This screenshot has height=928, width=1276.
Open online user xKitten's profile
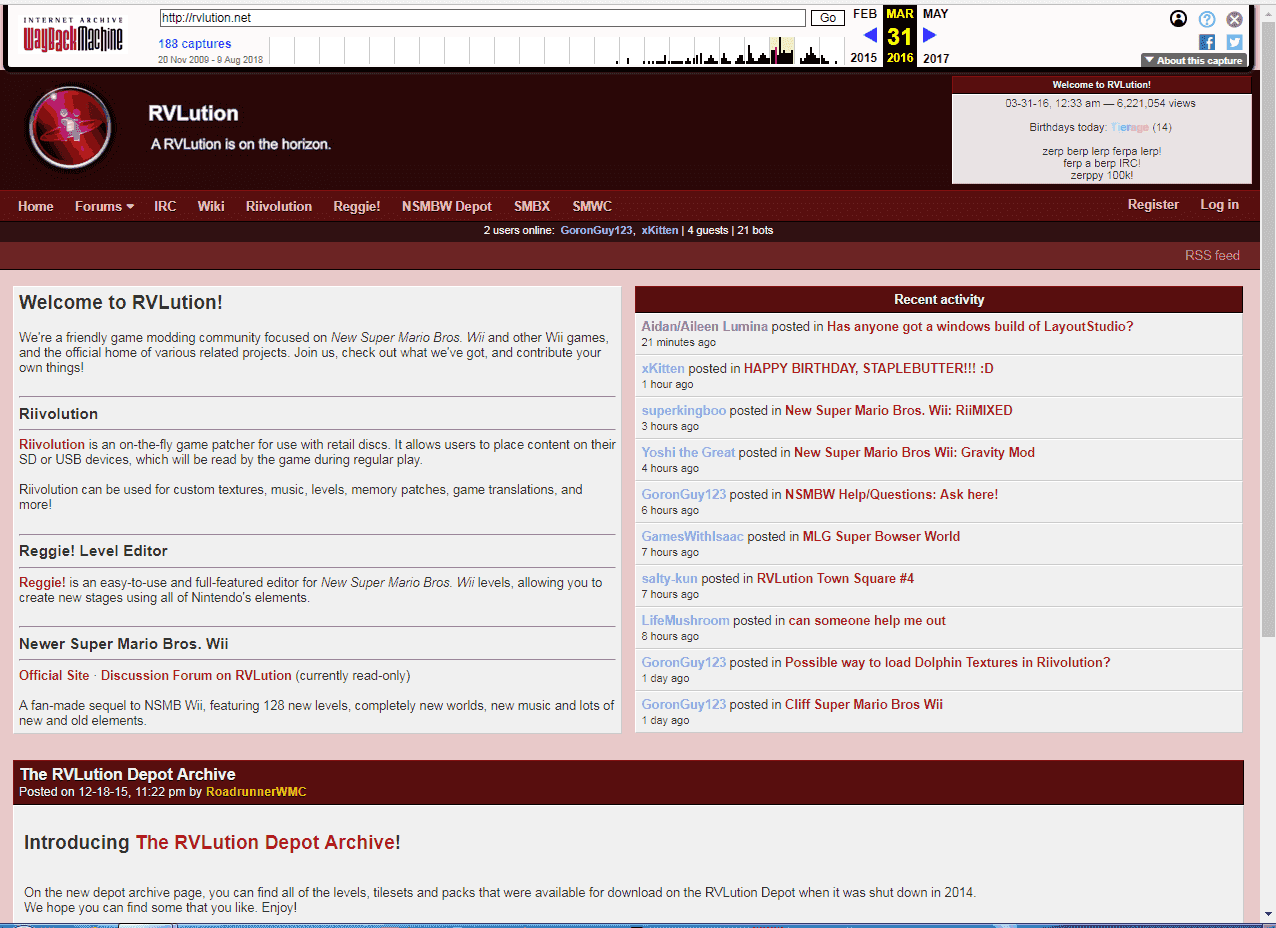pyautogui.click(x=660, y=230)
